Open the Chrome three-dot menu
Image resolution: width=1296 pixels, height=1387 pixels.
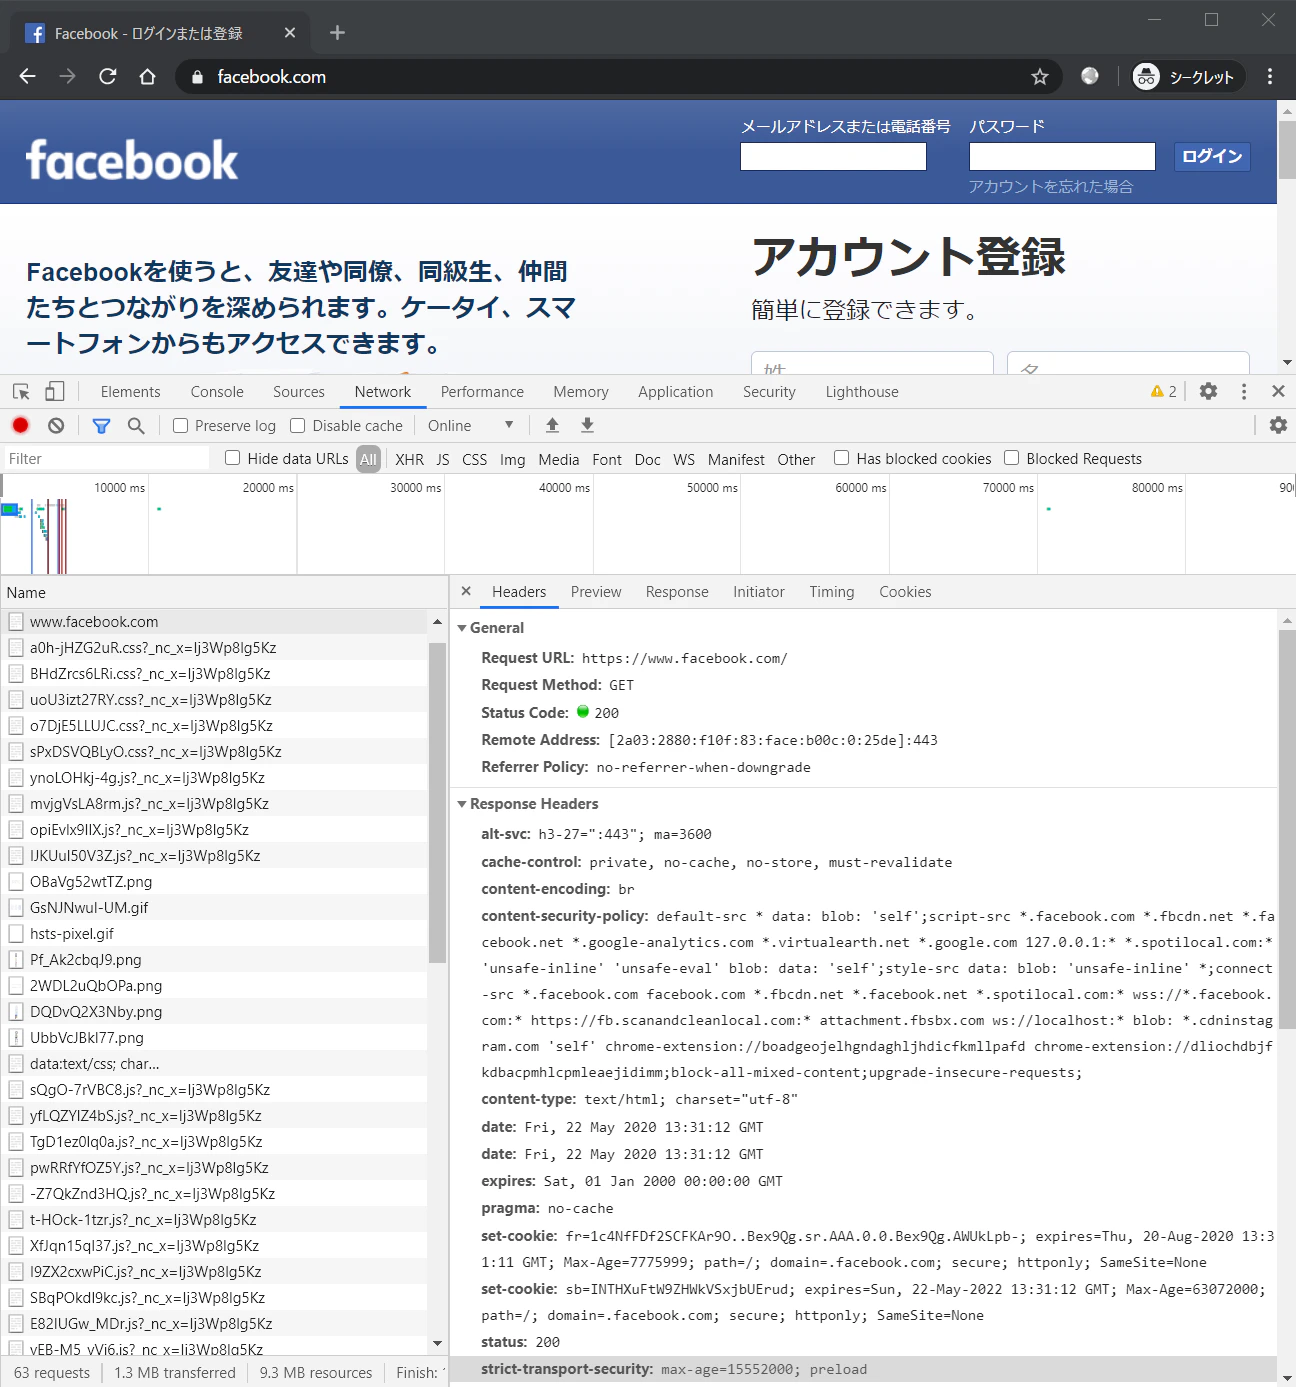(x=1270, y=77)
